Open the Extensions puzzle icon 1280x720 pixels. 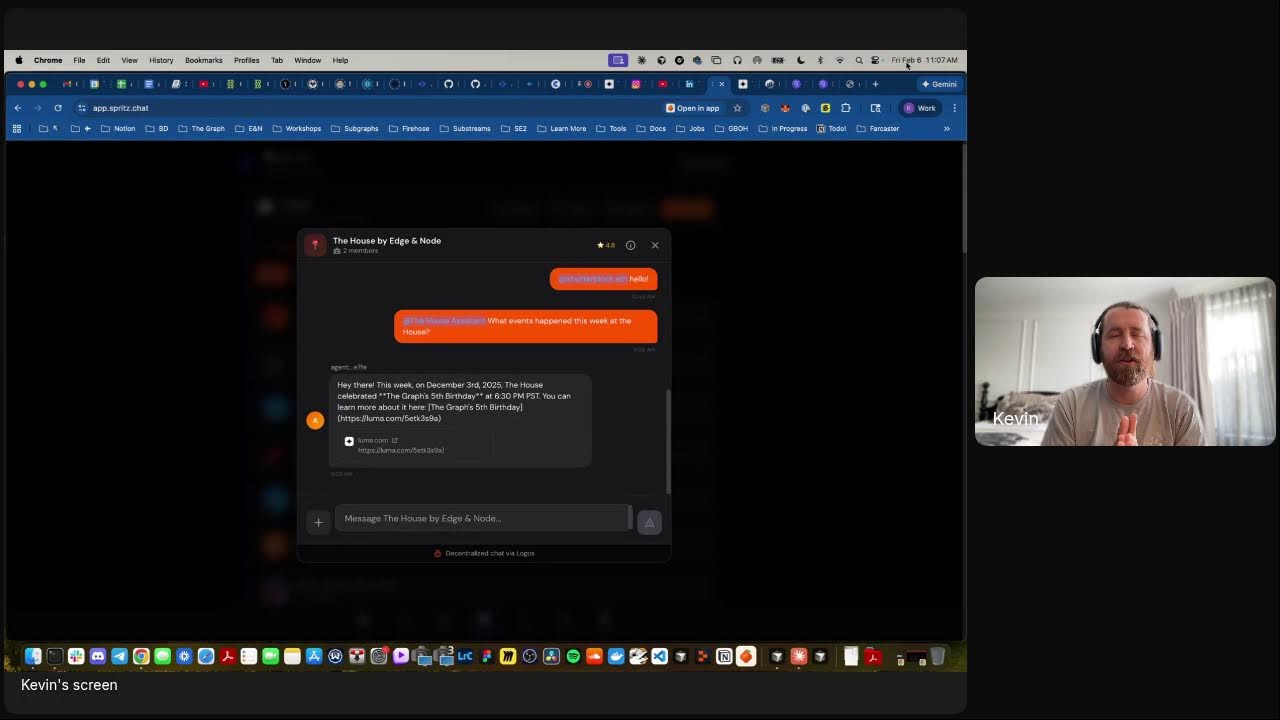pyautogui.click(x=846, y=108)
